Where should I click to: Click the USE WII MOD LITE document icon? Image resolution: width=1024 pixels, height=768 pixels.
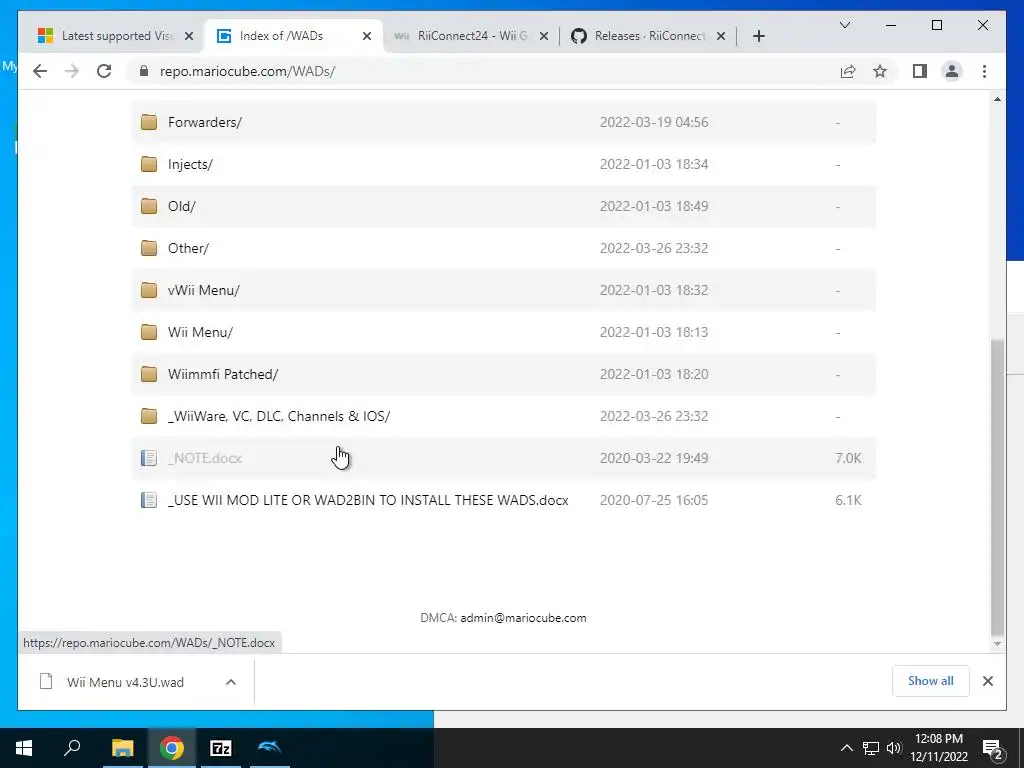pyautogui.click(x=149, y=500)
